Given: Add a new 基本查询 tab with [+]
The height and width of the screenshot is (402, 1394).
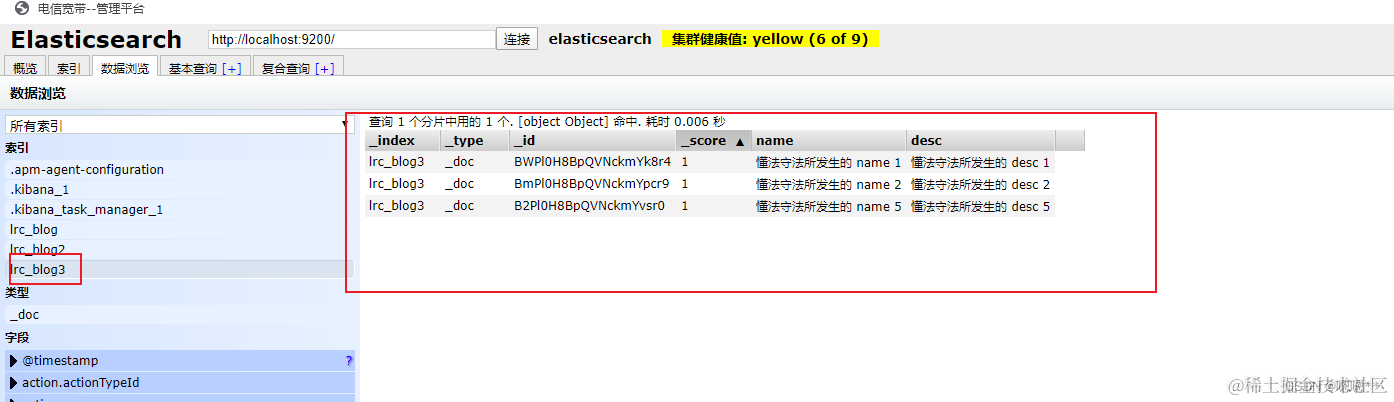Looking at the screenshot, I should tap(232, 68).
